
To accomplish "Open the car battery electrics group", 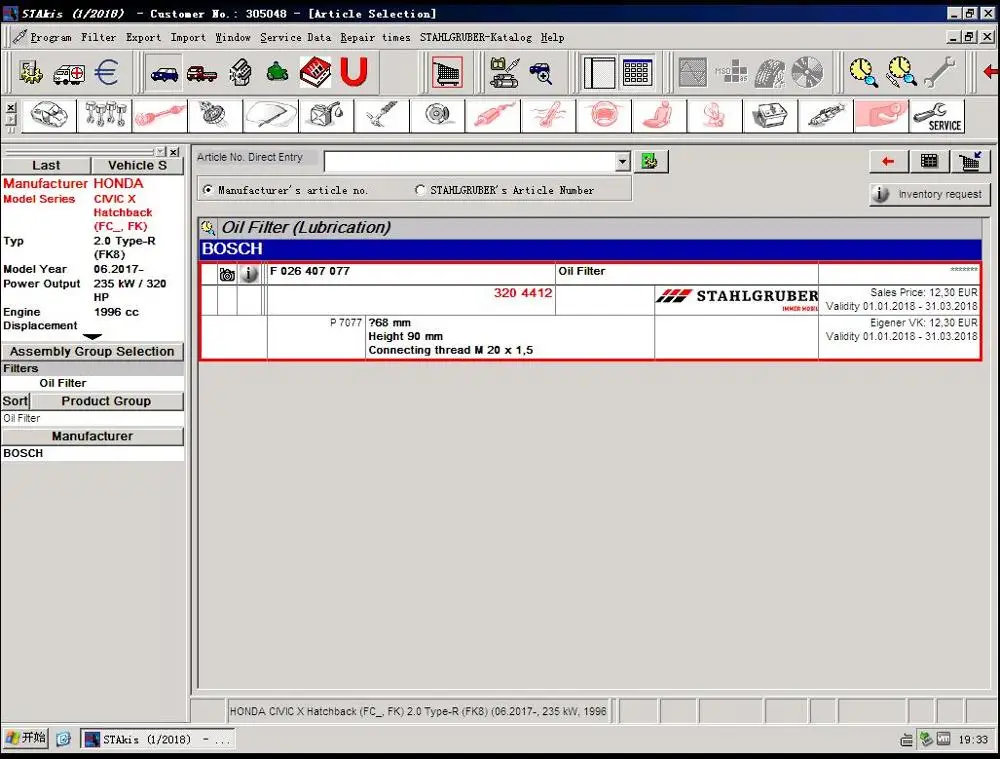I will click(770, 116).
